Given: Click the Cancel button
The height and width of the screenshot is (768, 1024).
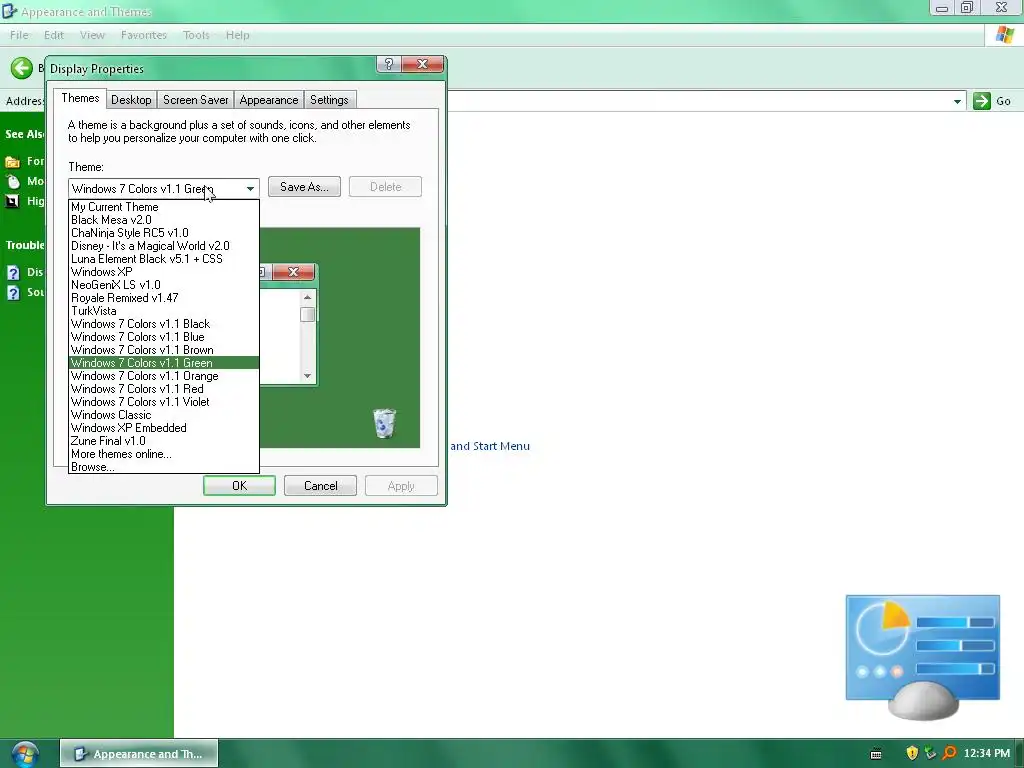Looking at the screenshot, I should point(320,485).
